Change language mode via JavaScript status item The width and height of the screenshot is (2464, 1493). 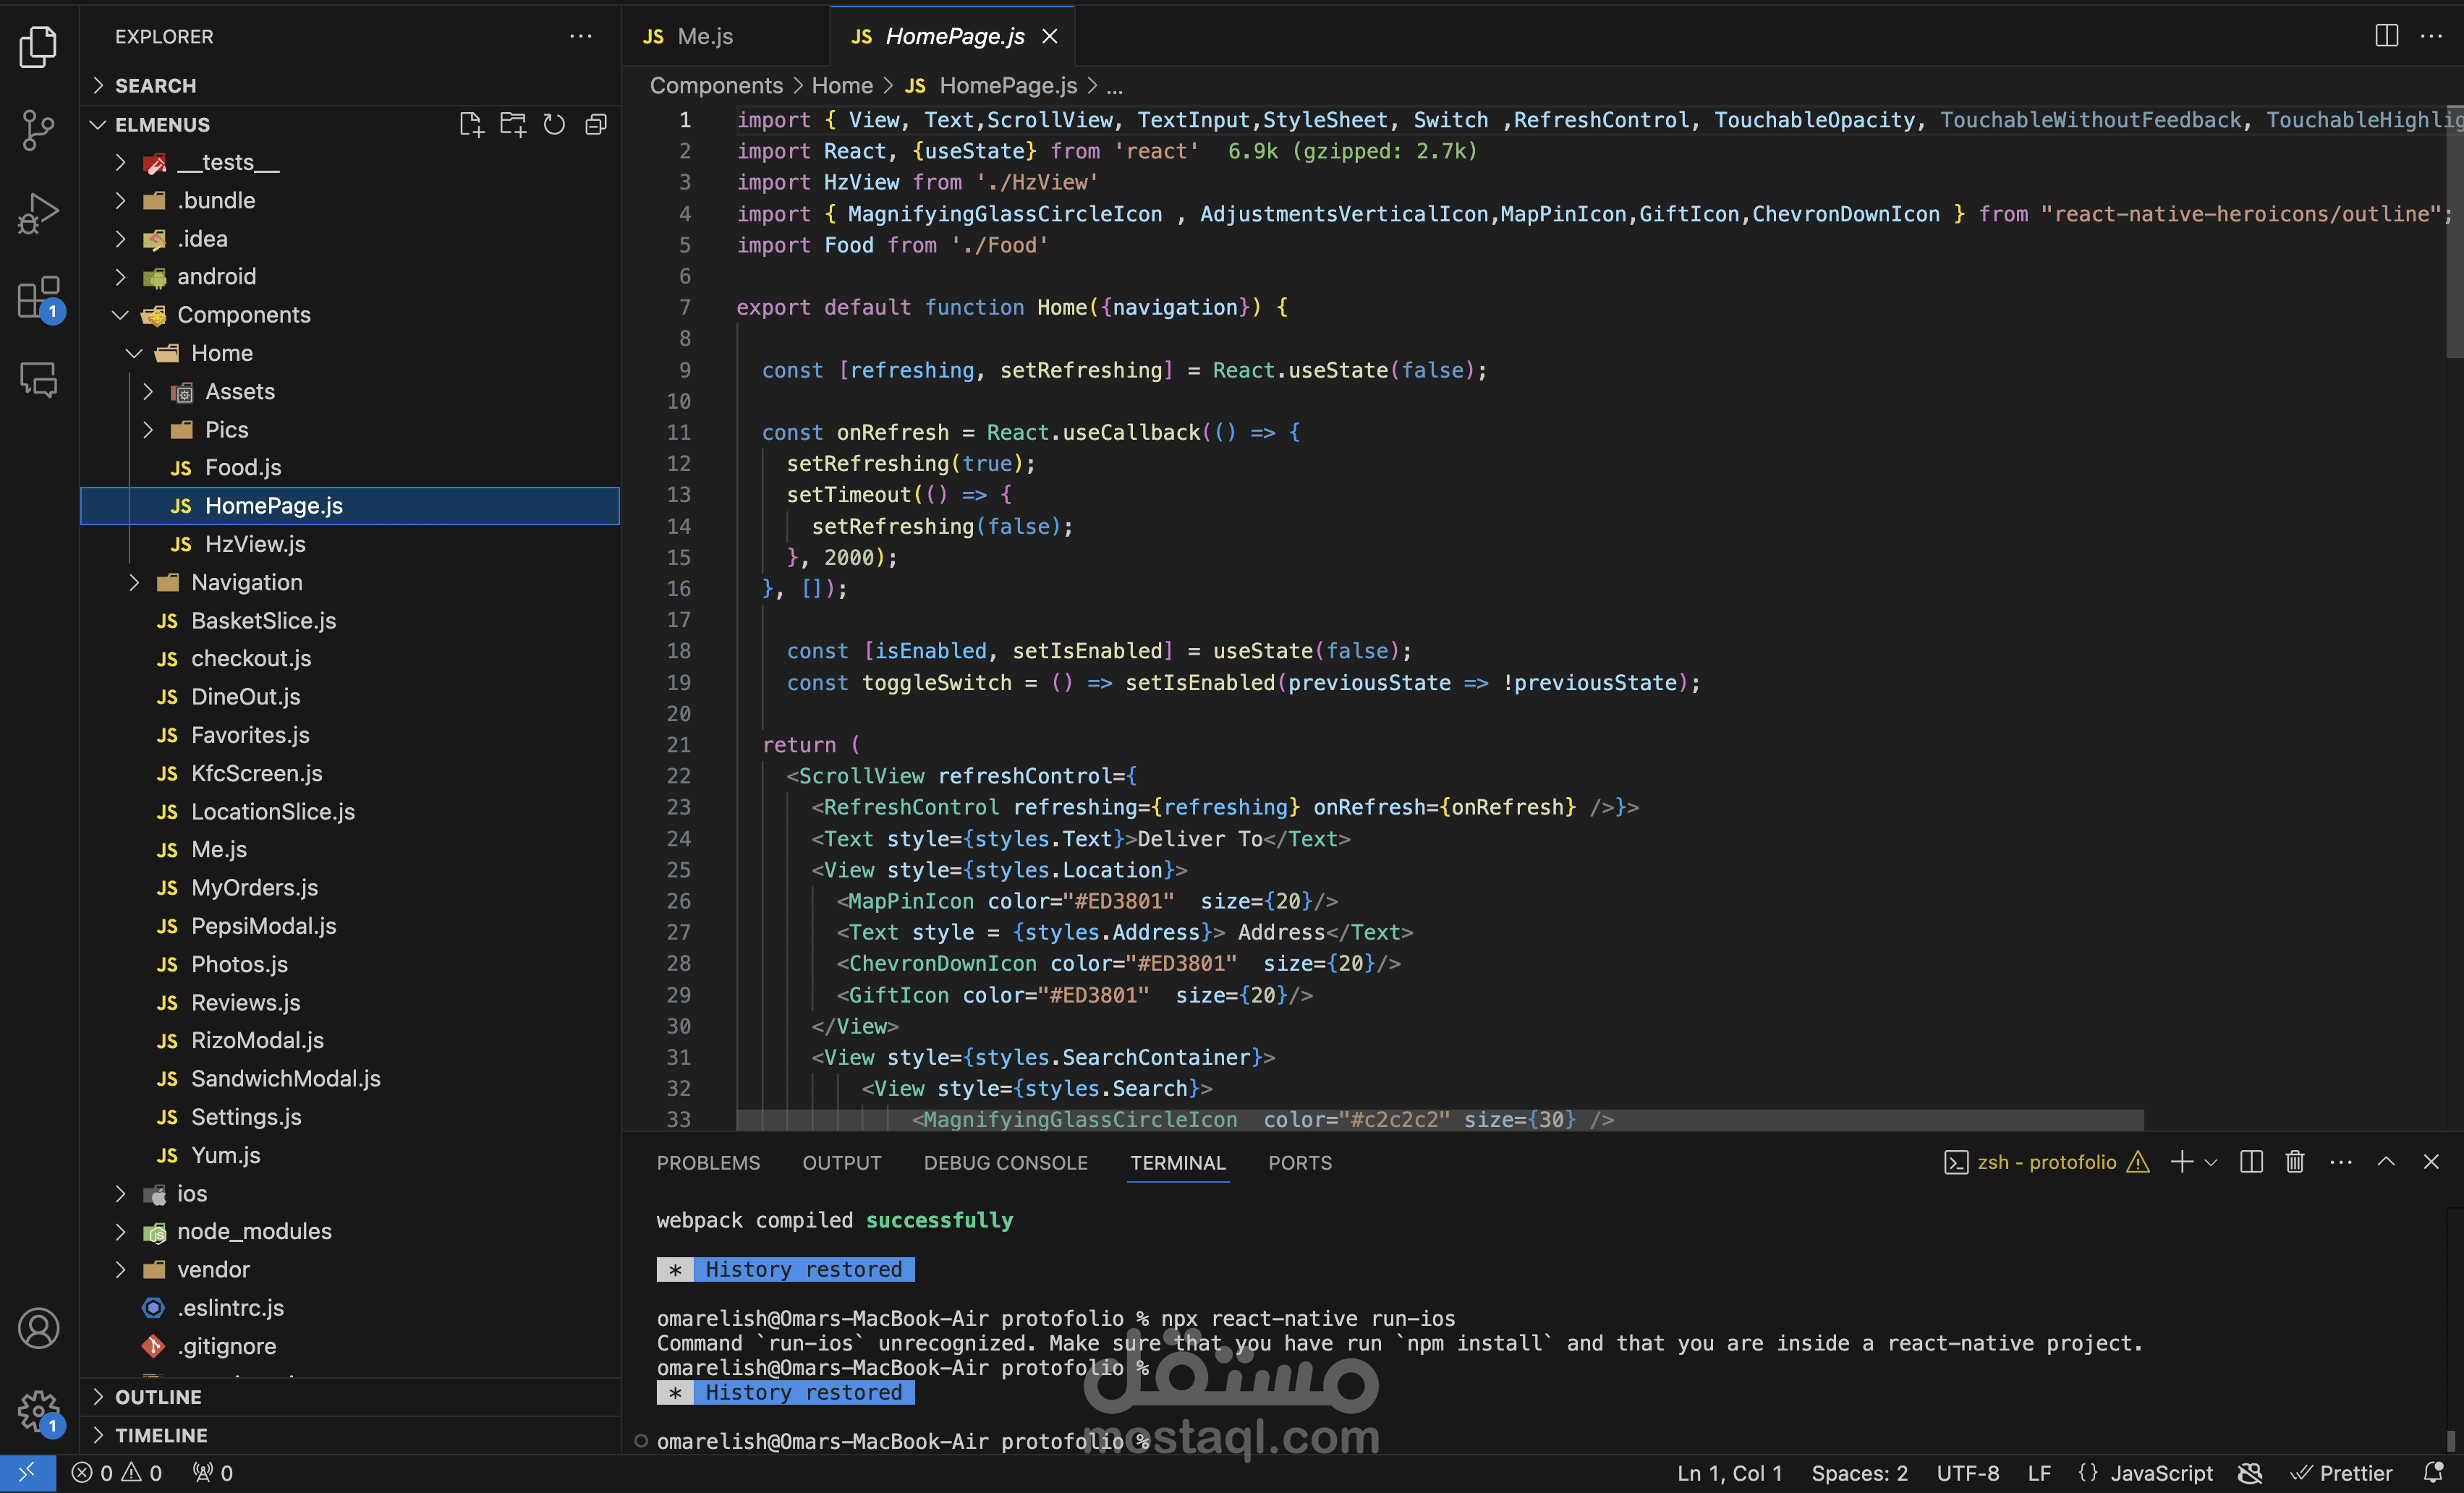(x=2161, y=1473)
